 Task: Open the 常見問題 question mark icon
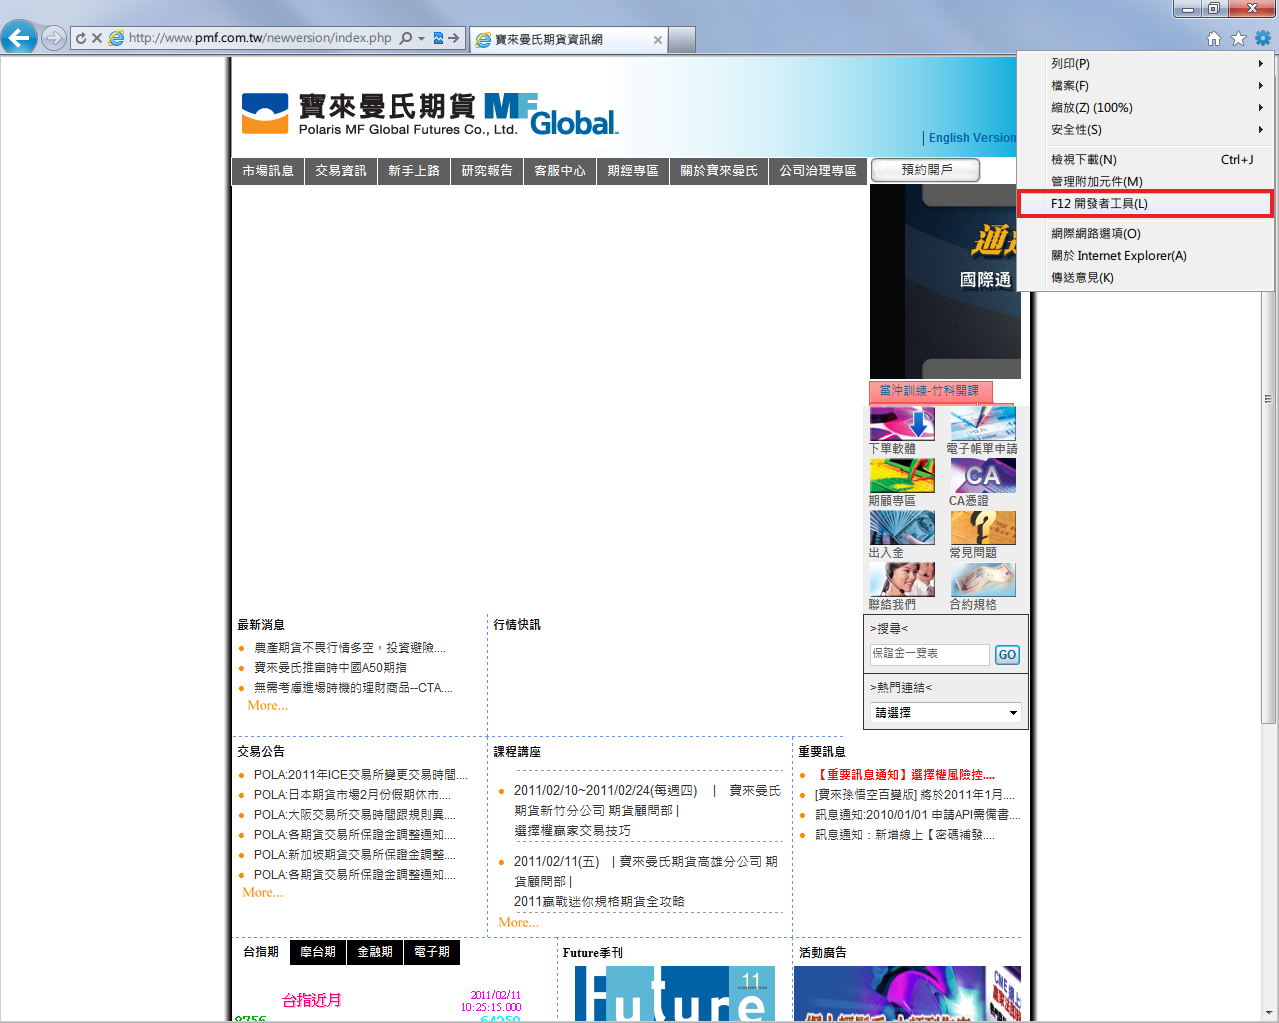pyautogui.click(x=983, y=528)
